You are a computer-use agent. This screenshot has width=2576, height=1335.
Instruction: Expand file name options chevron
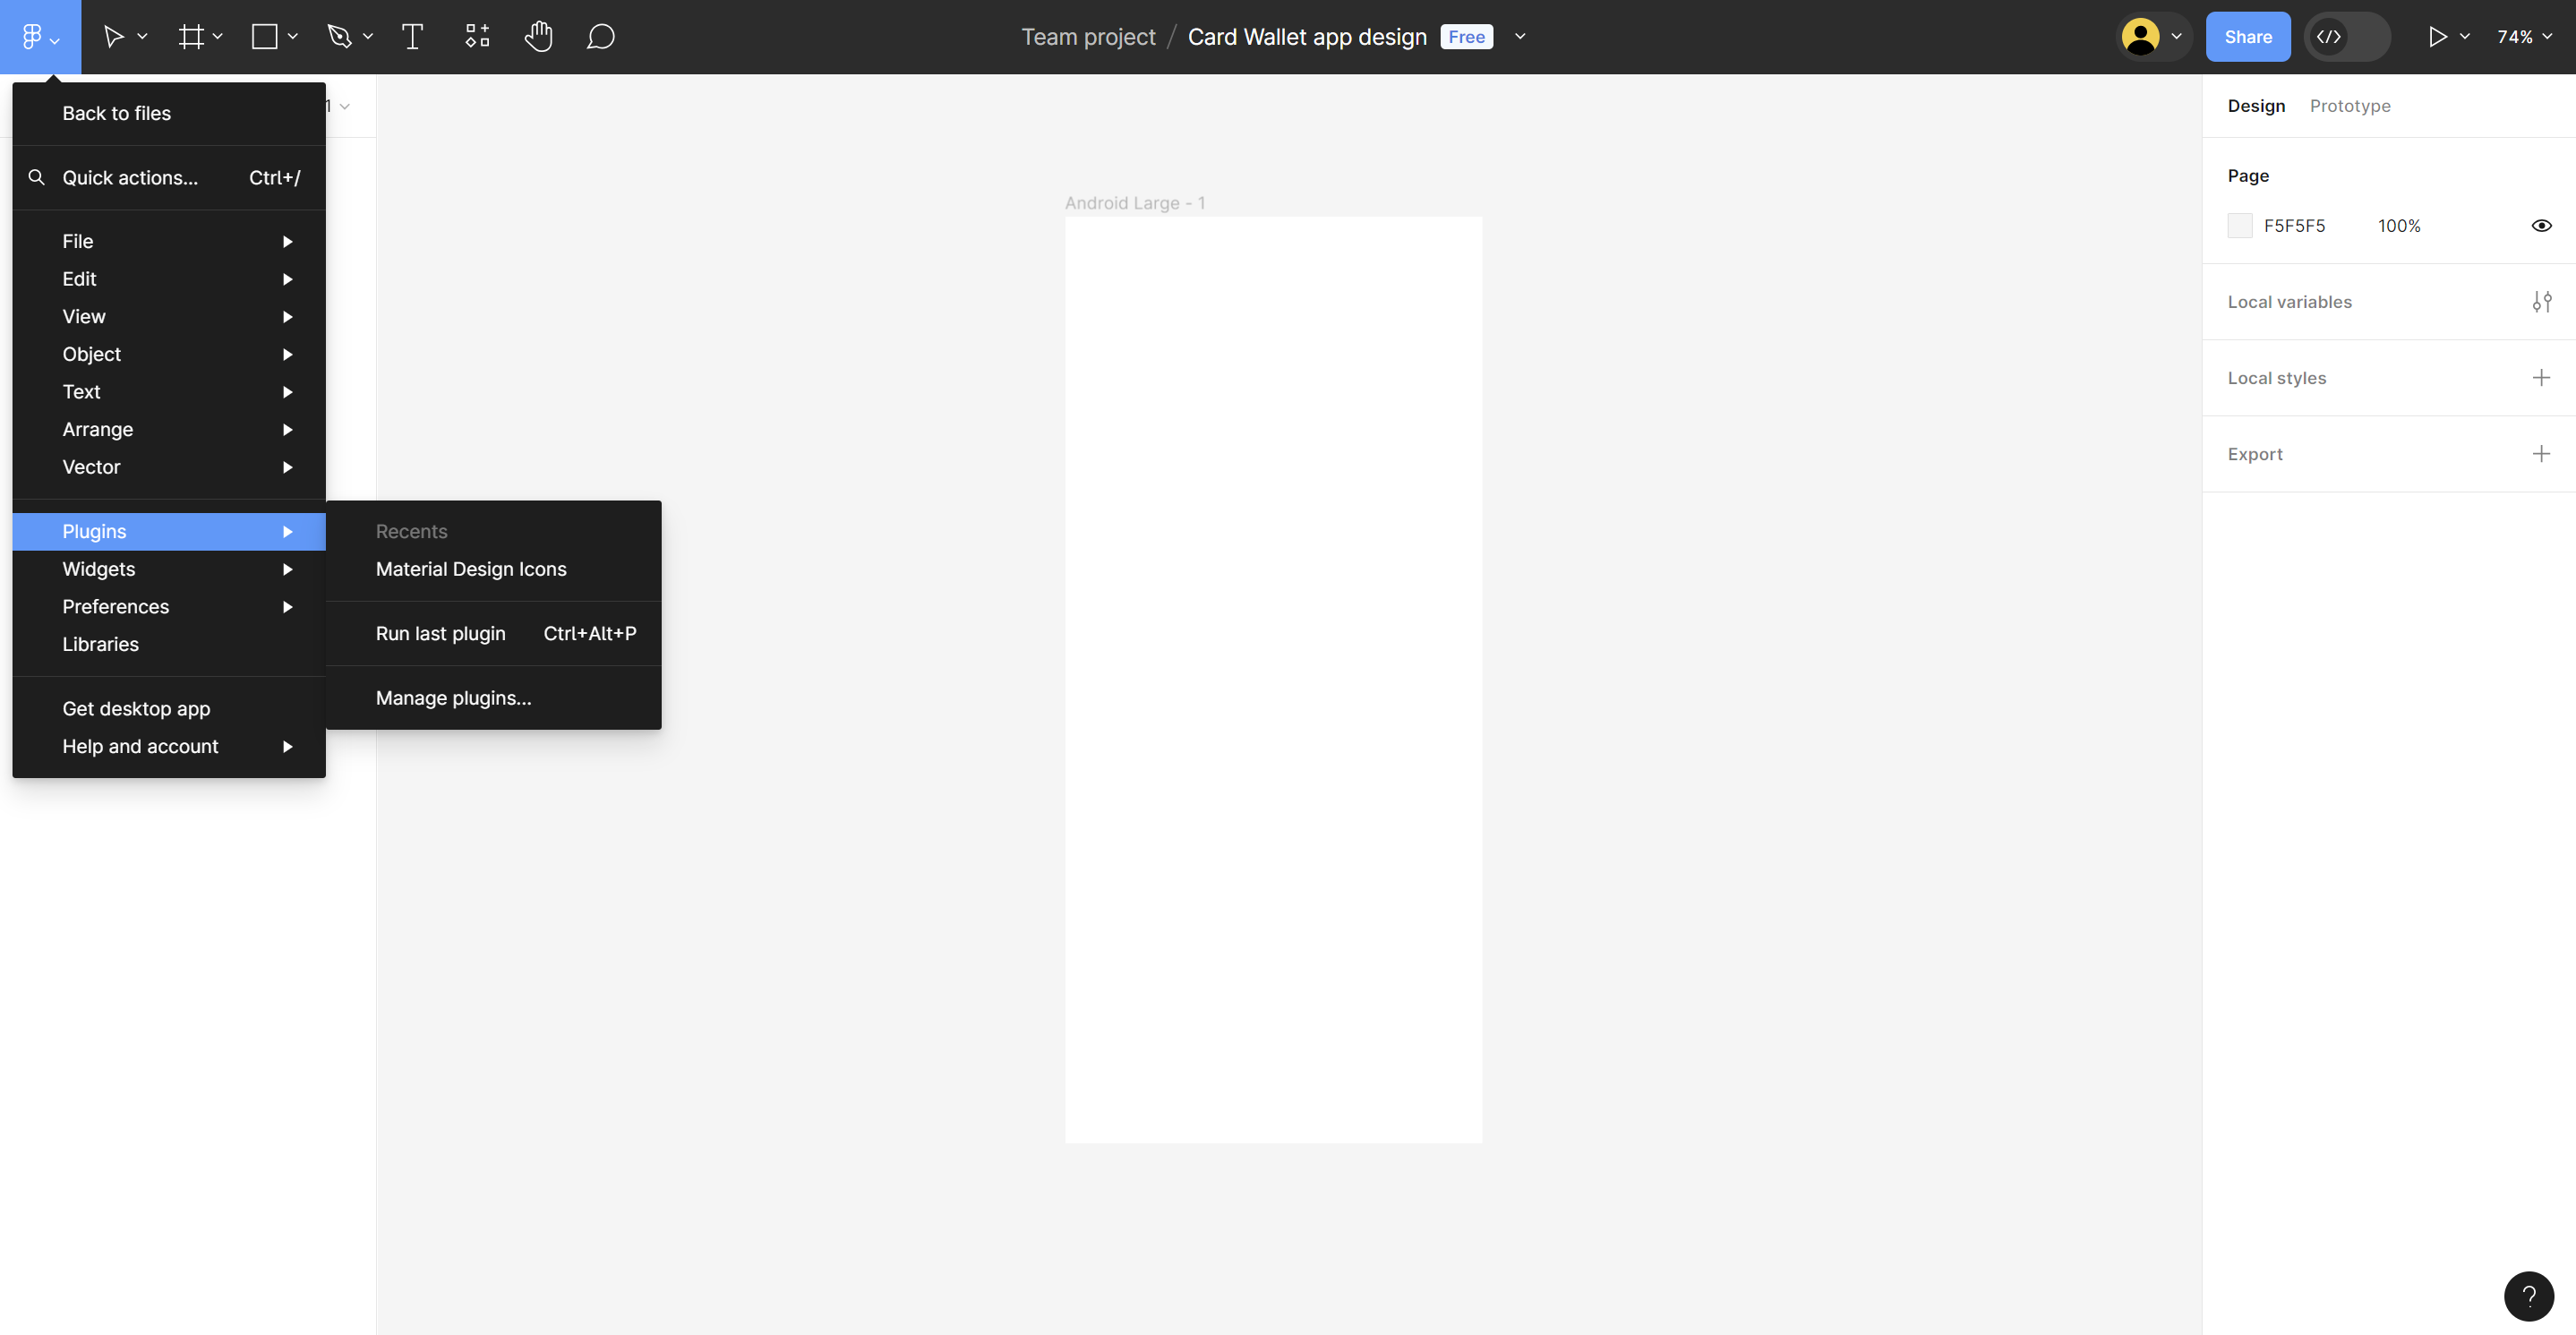1520,37
